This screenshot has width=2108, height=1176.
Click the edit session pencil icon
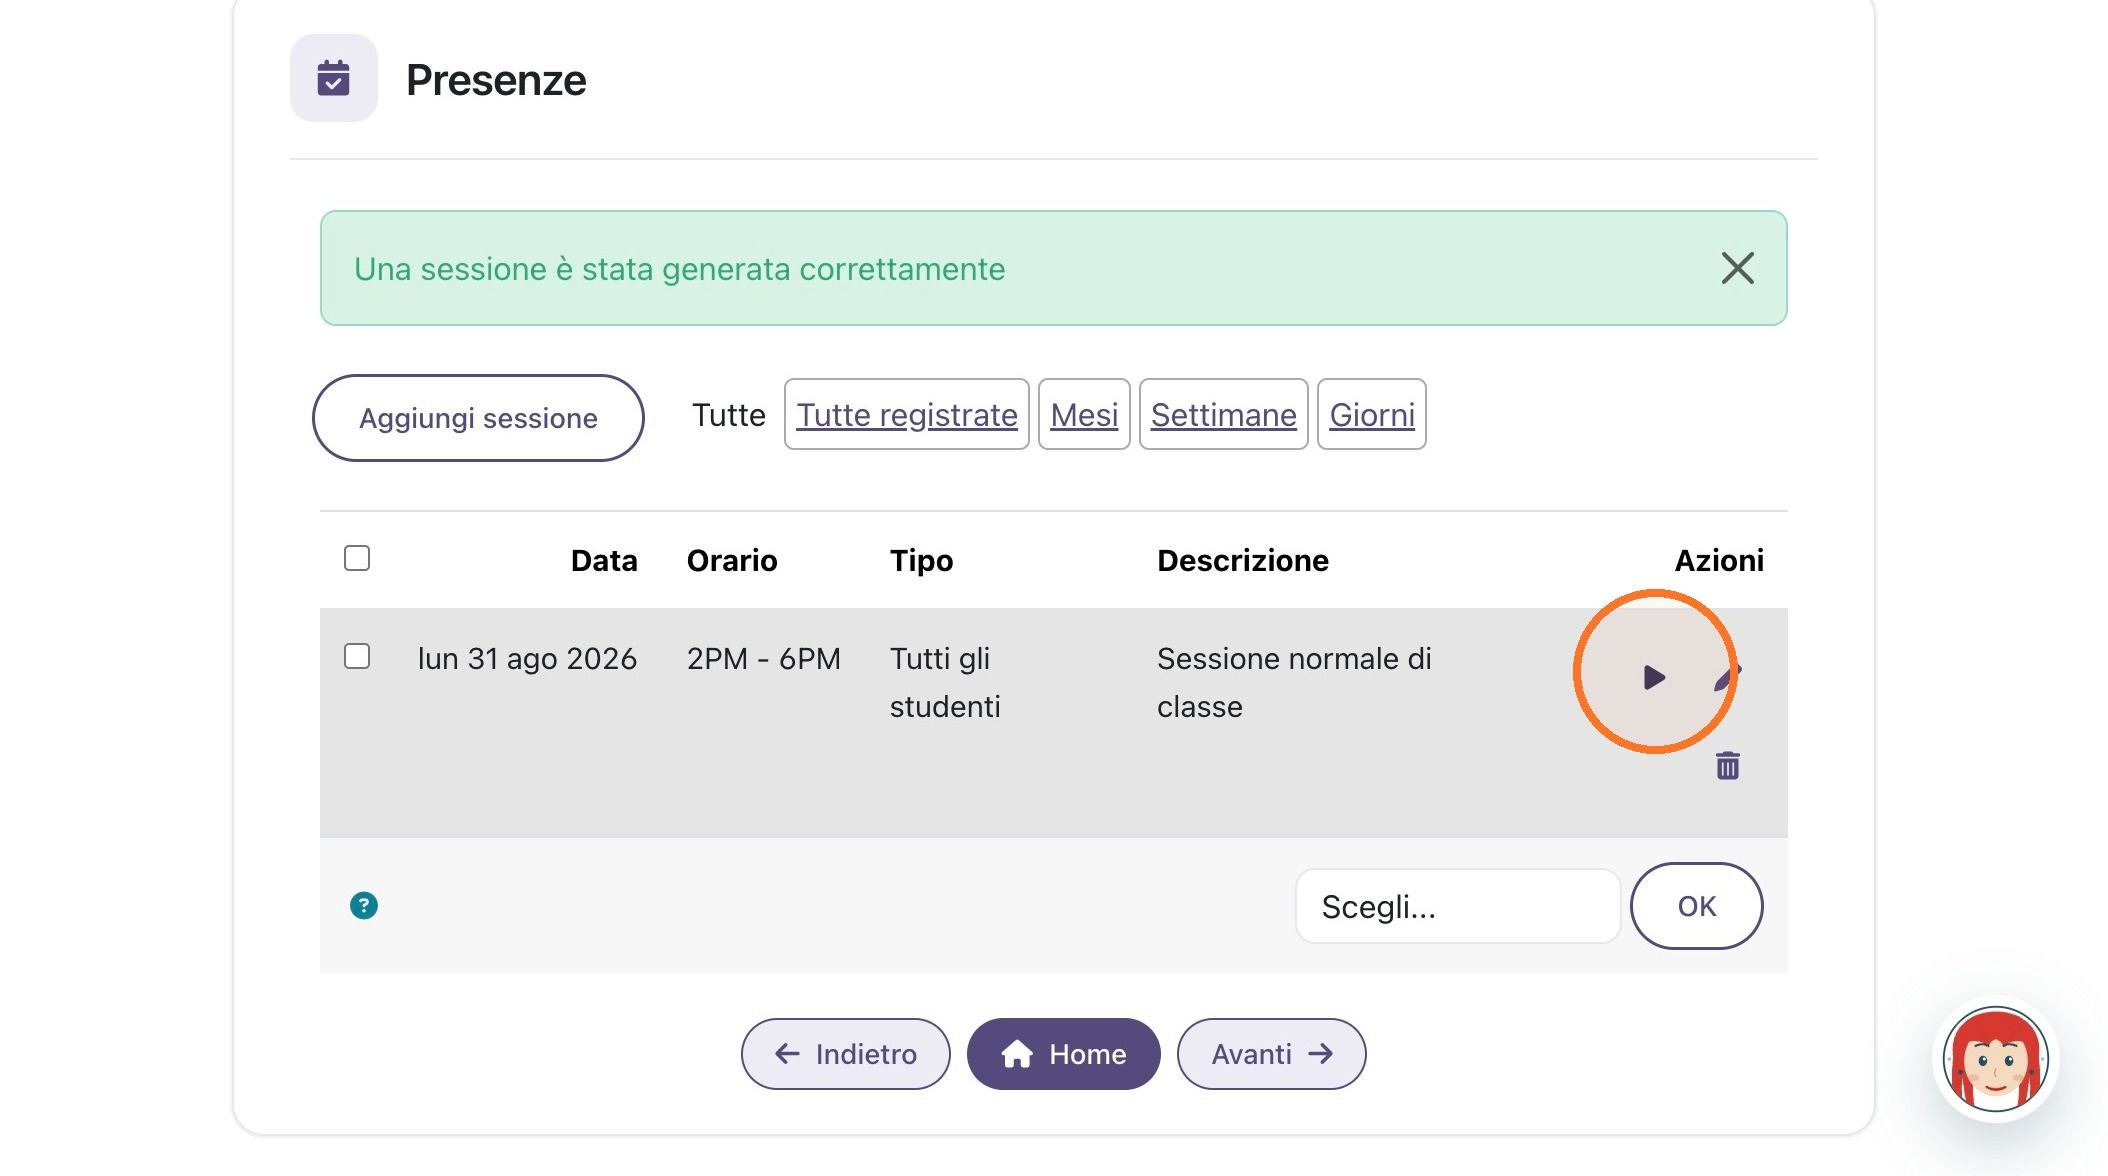coord(1728,677)
